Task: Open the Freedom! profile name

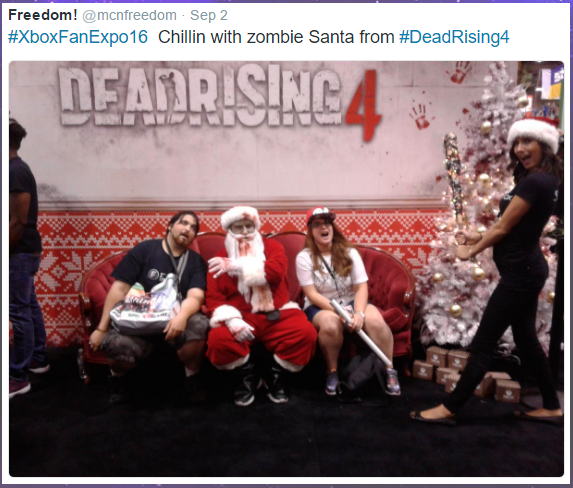Action: [x=43, y=15]
